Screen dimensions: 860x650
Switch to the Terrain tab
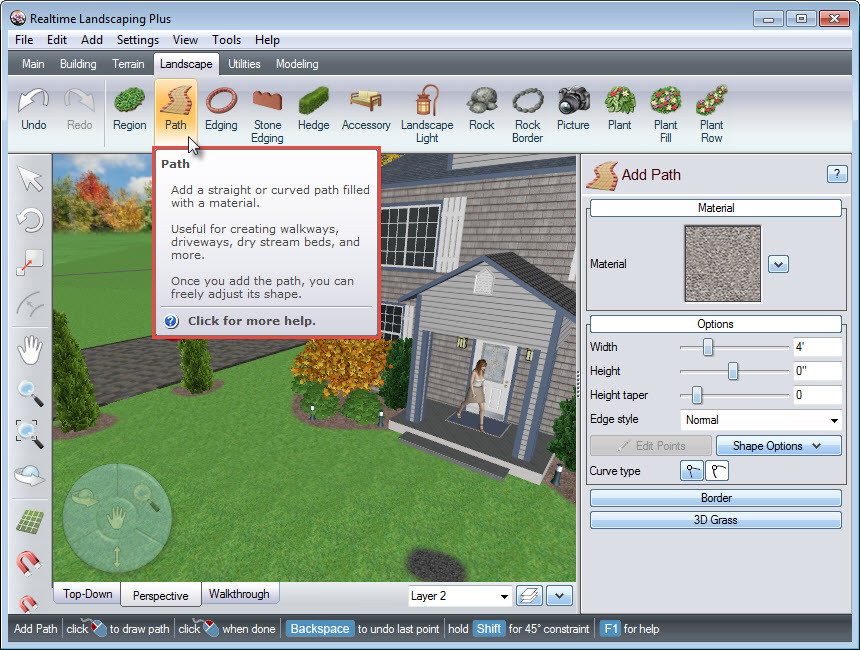(128, 64)
